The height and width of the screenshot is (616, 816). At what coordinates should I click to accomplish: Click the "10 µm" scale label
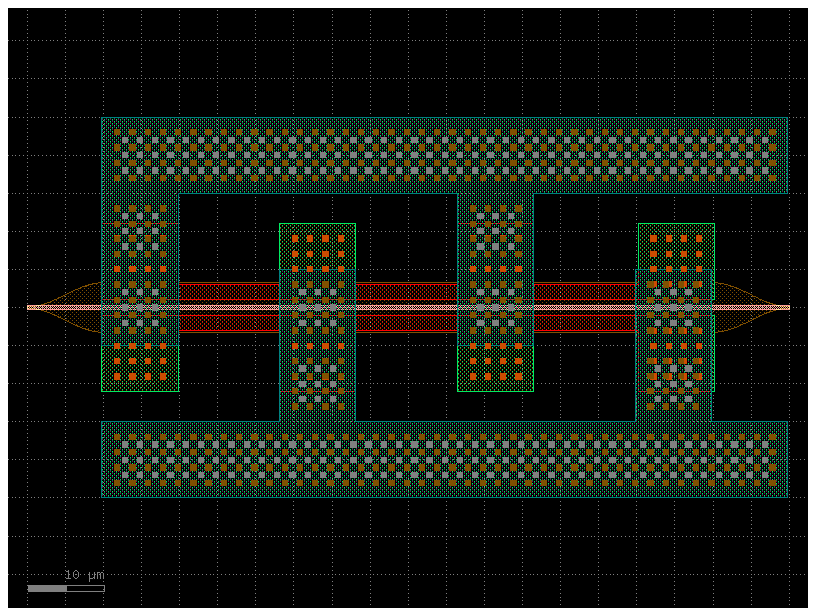pyautogui.click(x=84, y=575)
